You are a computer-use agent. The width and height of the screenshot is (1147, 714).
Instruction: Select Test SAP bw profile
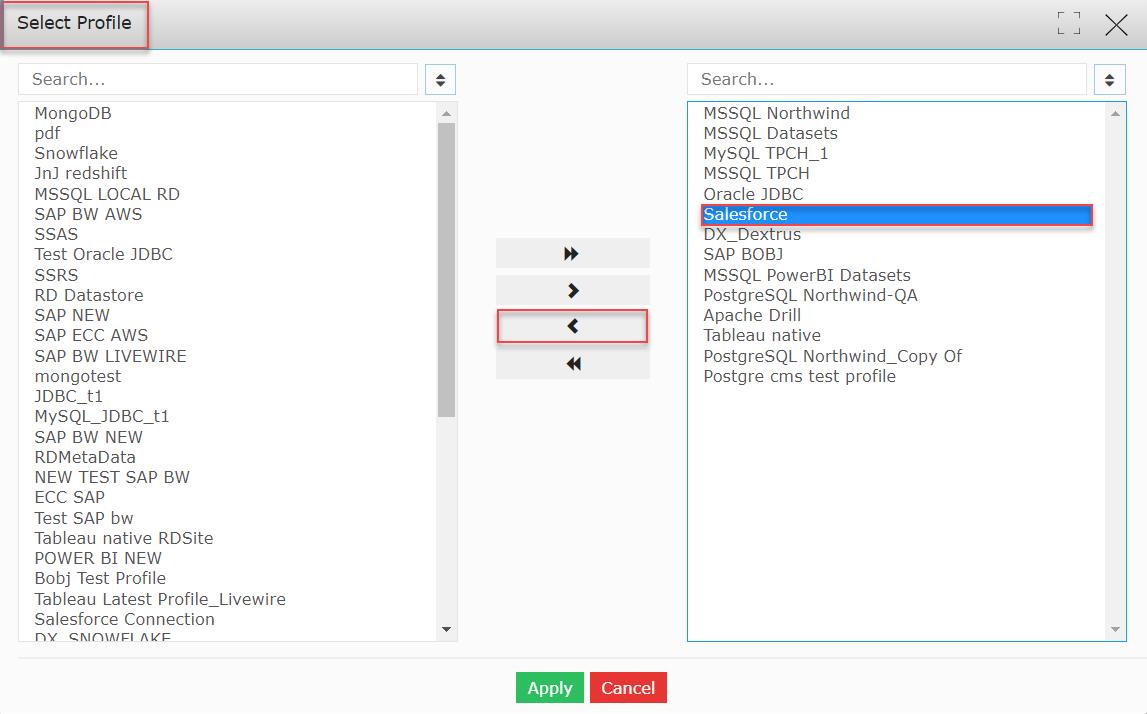(83, 518)
